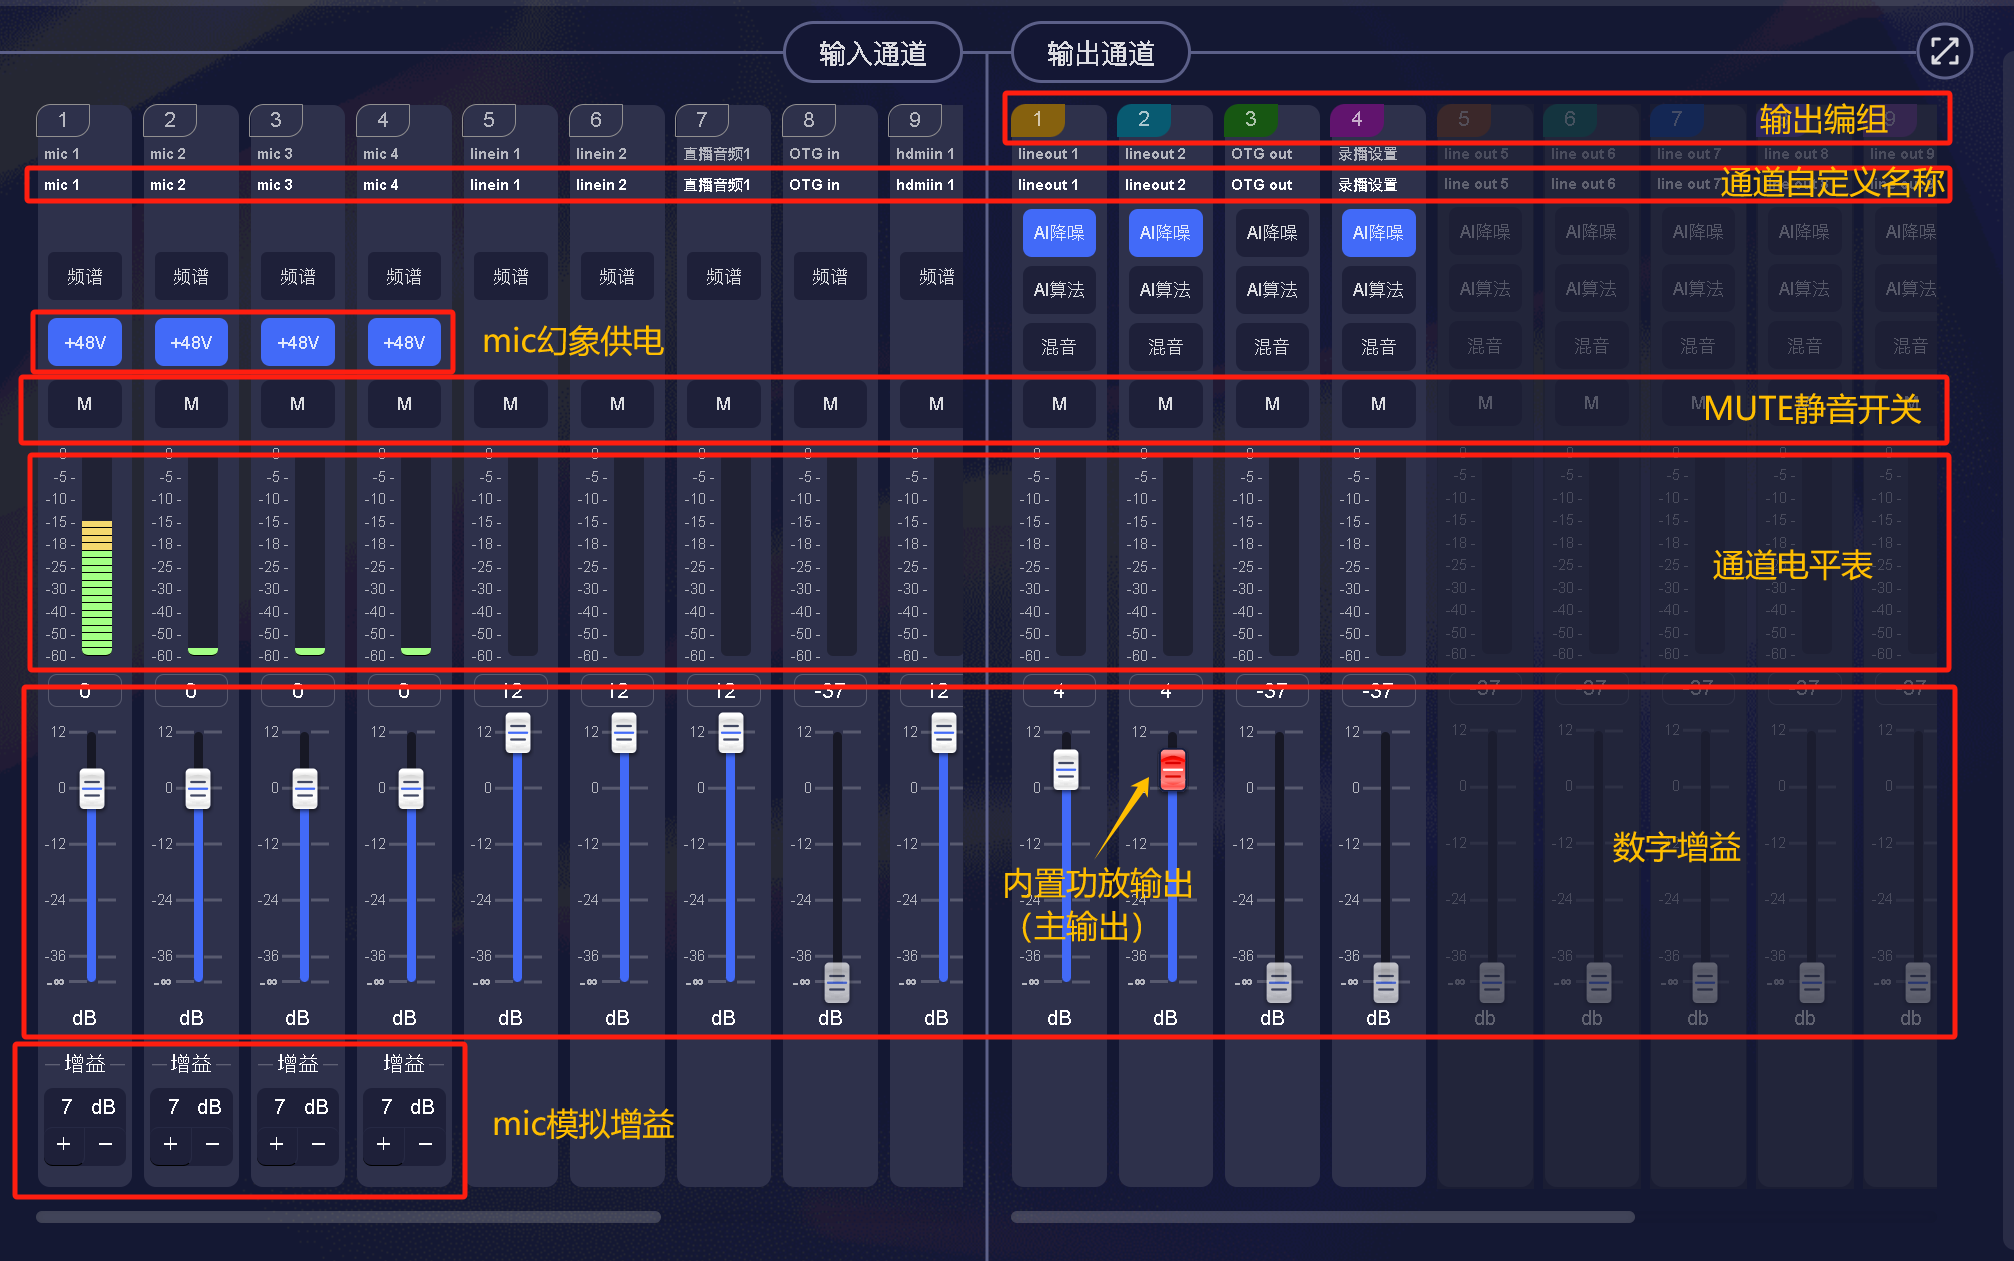Select output group 3 green tag
The image size is (2014, 1261).
pyautogui.click(x=1250, y=120)
